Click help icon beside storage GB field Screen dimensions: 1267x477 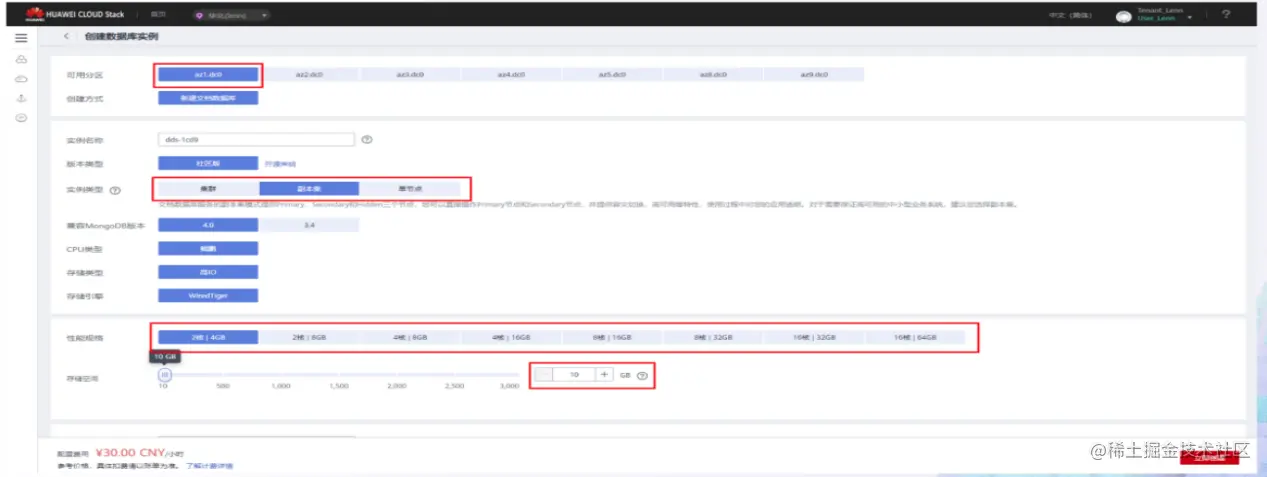pos(643,375)
